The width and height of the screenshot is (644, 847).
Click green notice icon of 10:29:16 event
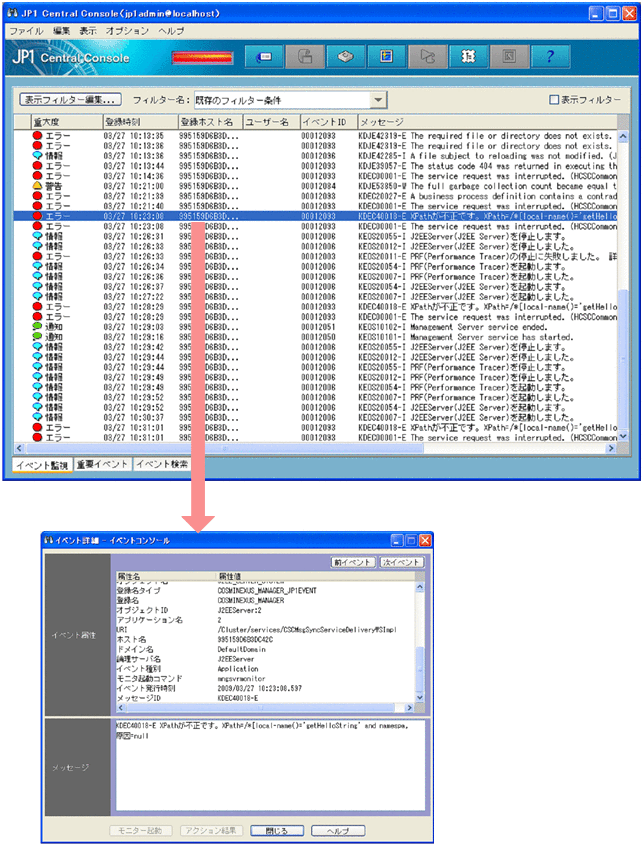pos(37,337)
